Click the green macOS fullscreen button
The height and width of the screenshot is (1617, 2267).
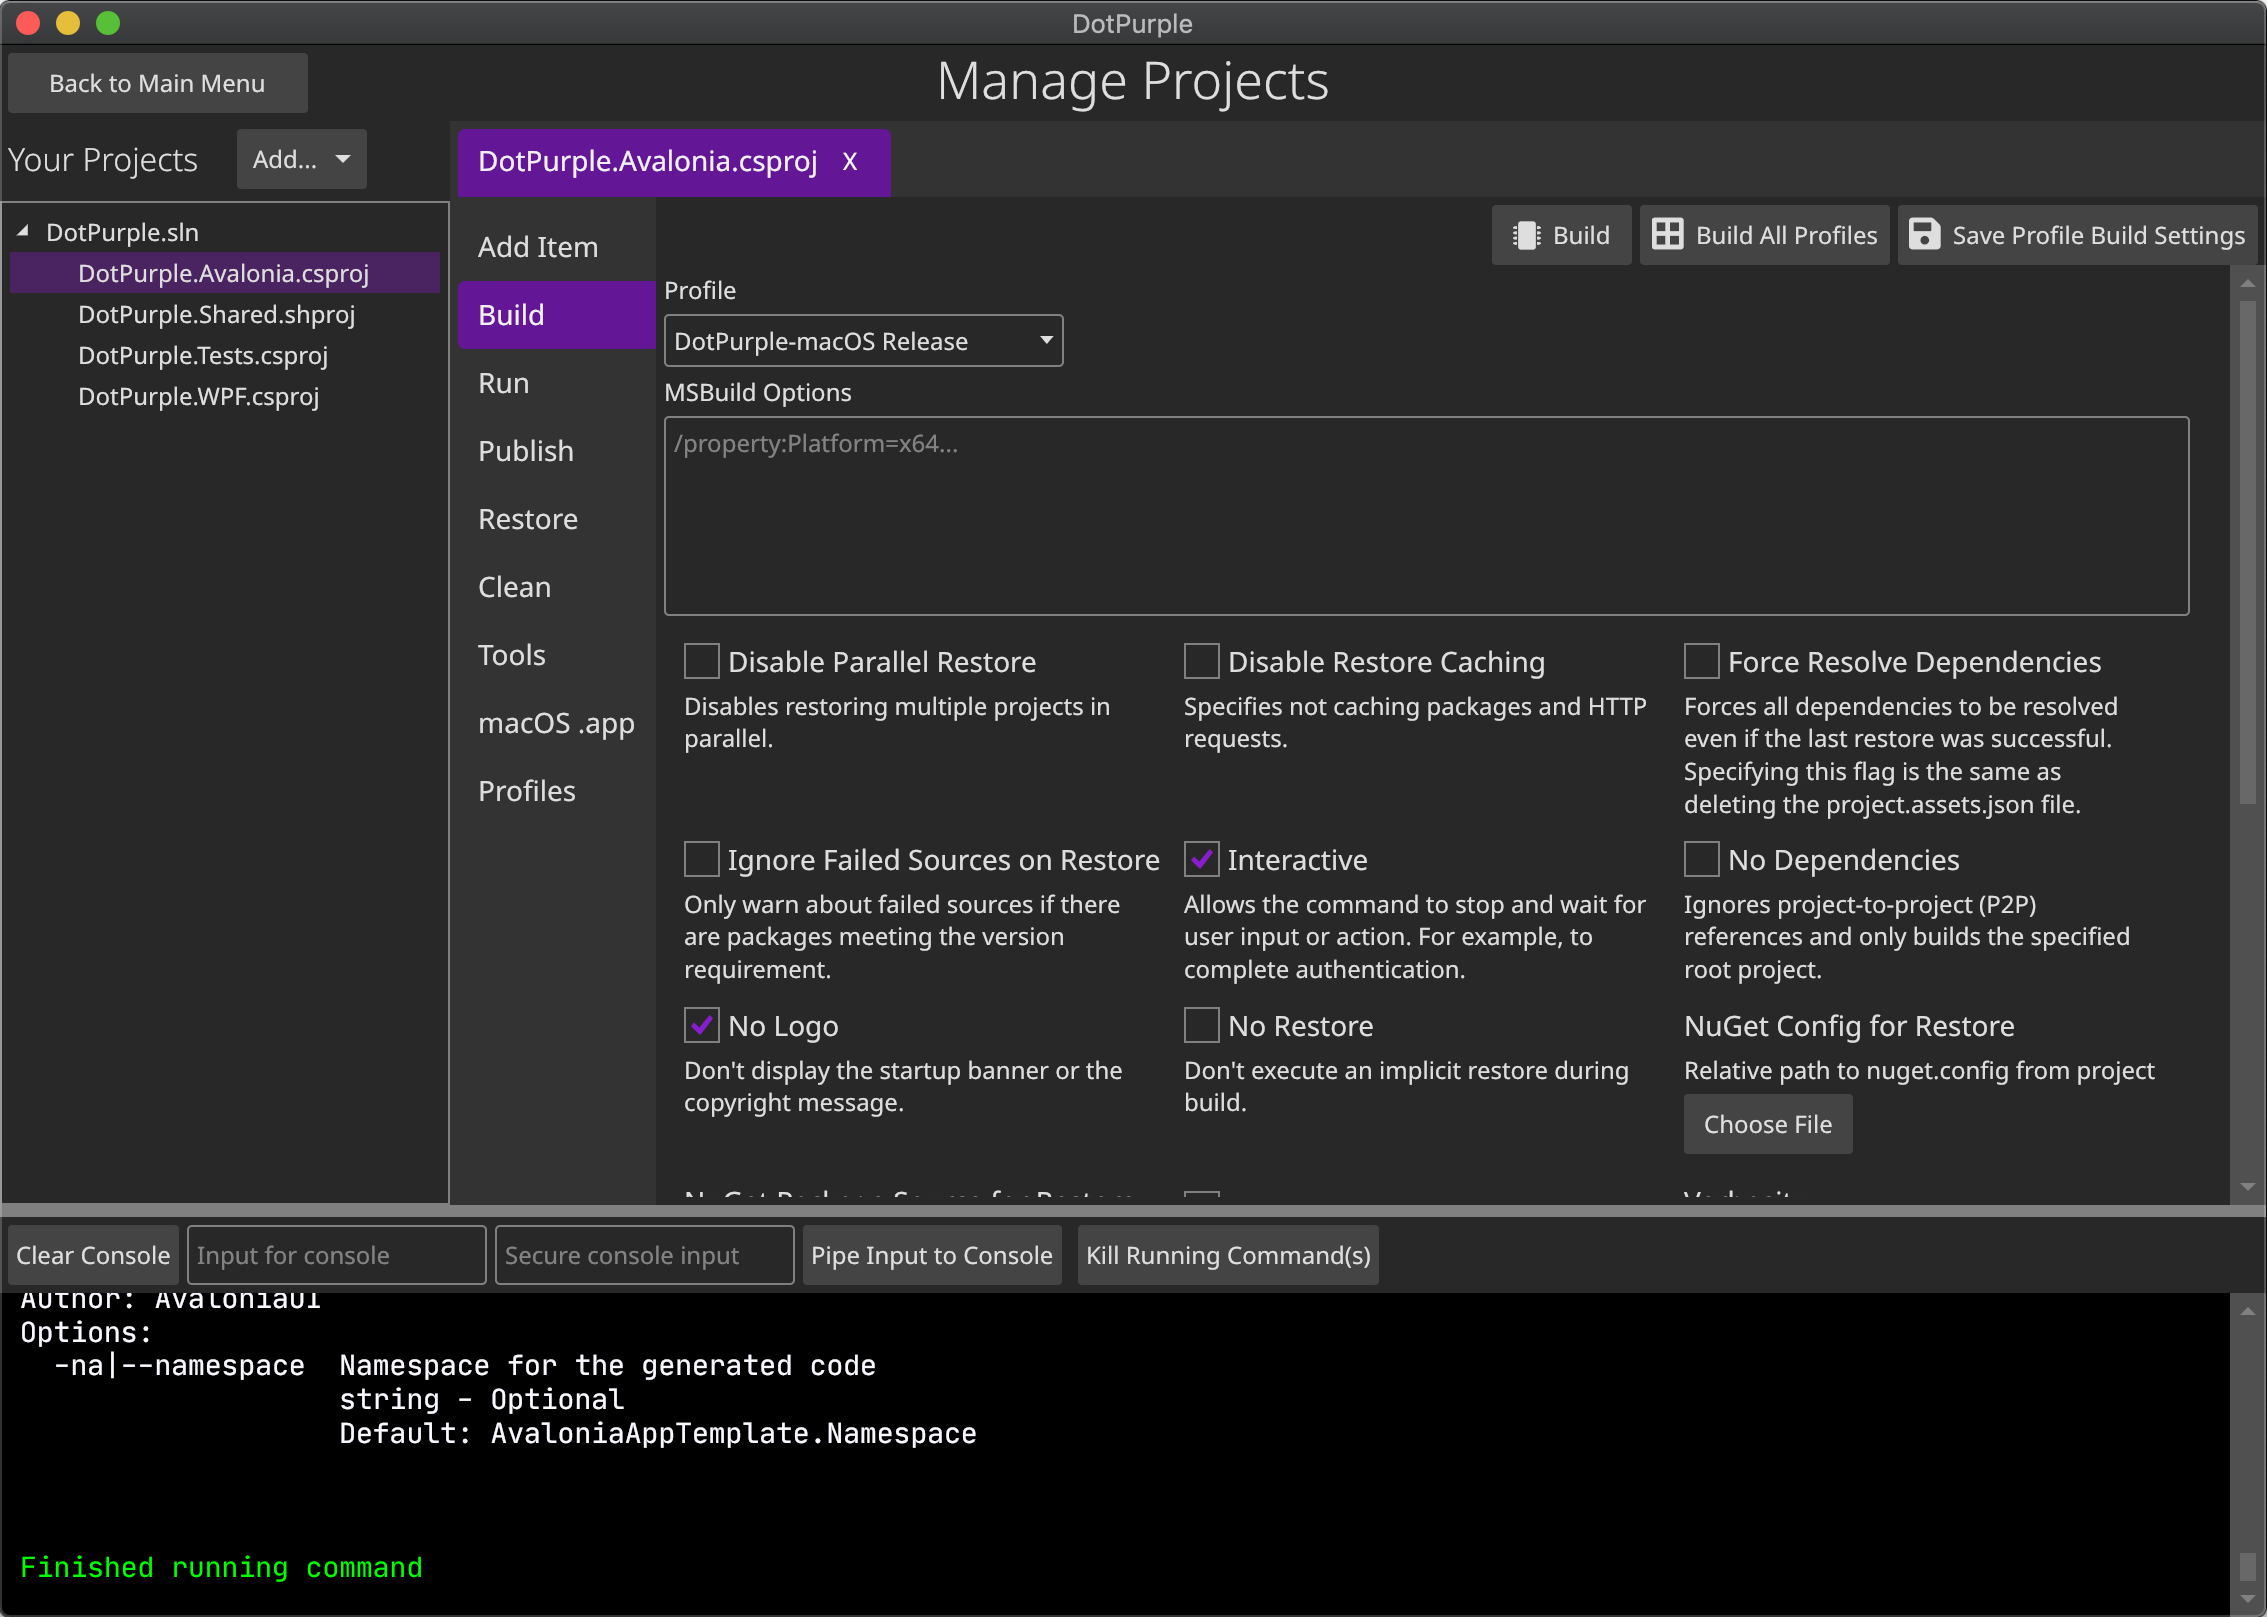pos(108,23)
